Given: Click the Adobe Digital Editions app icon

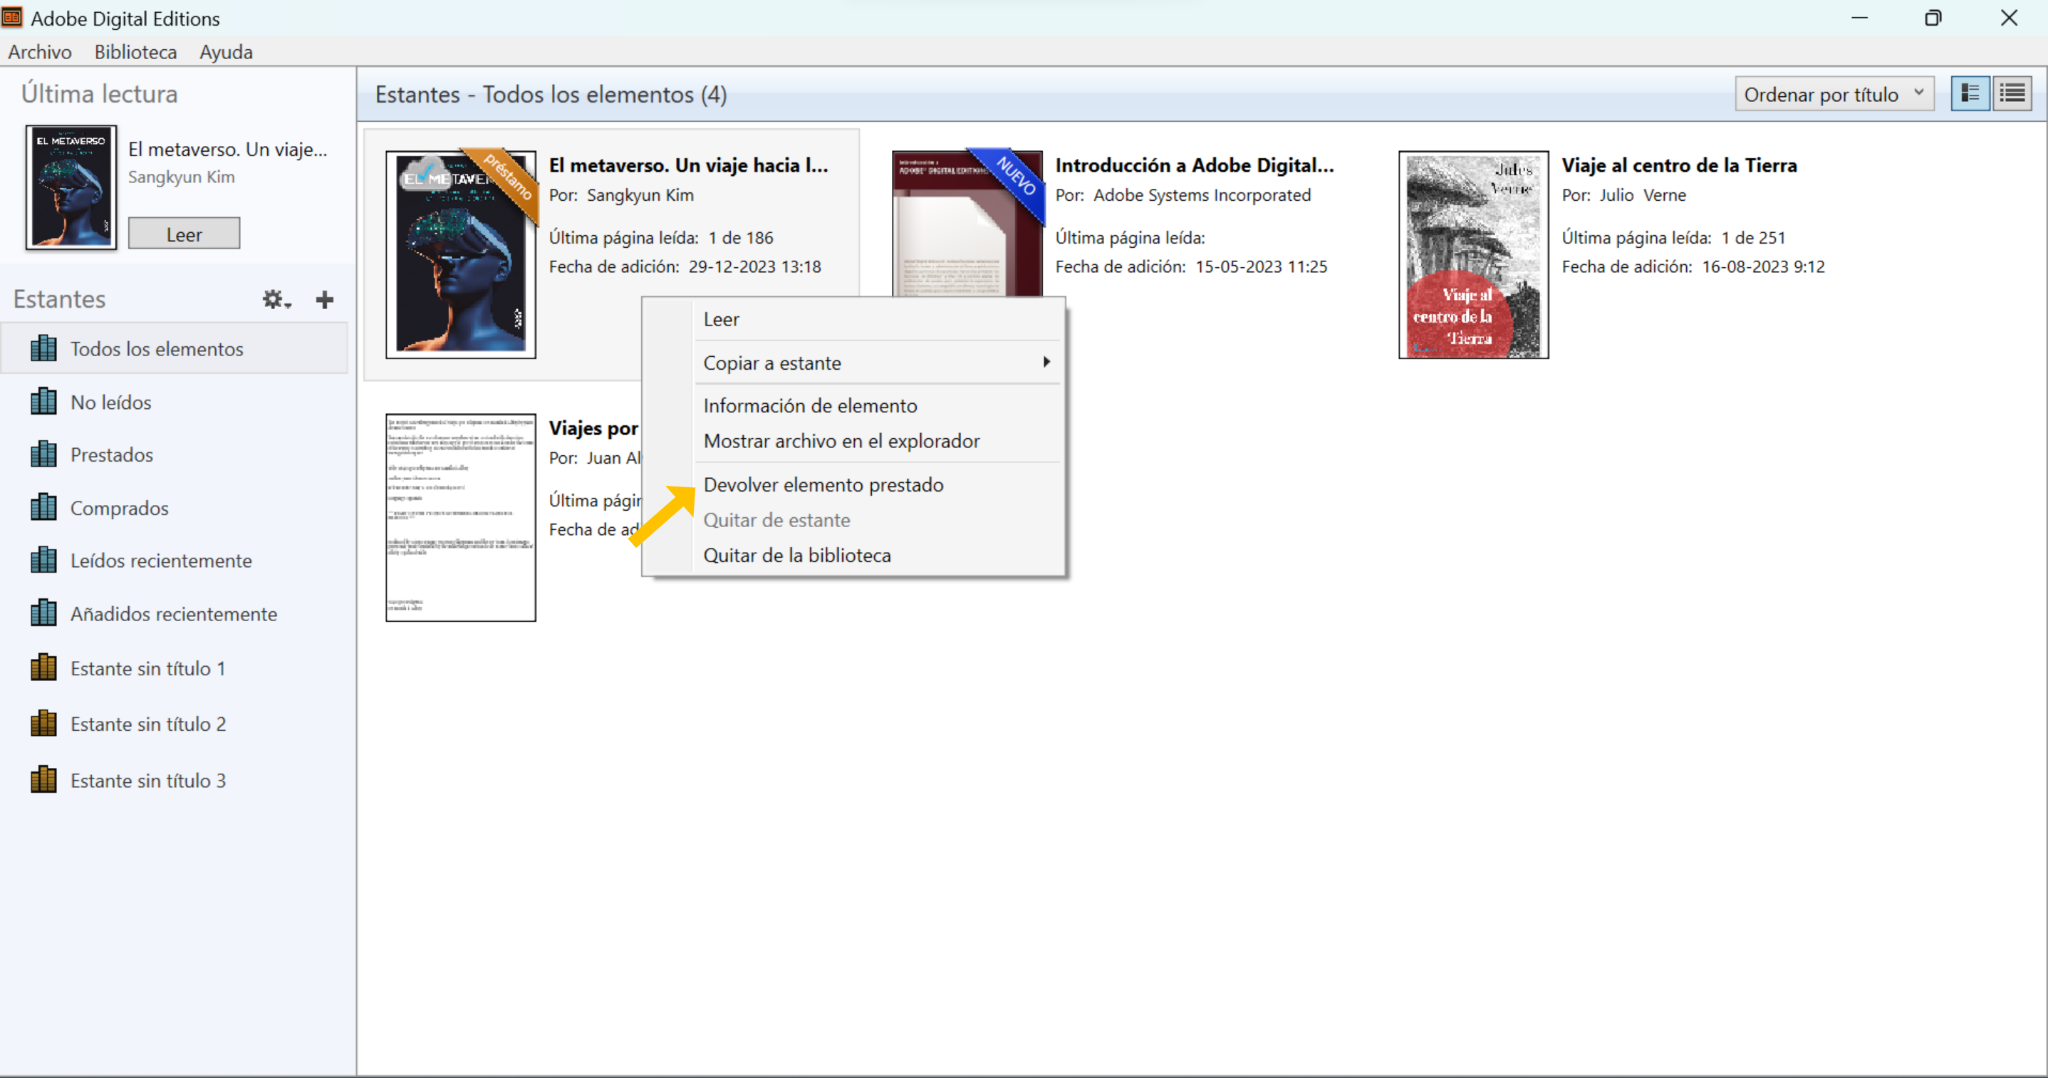Looking at the screenshot, I should [12, 17].
